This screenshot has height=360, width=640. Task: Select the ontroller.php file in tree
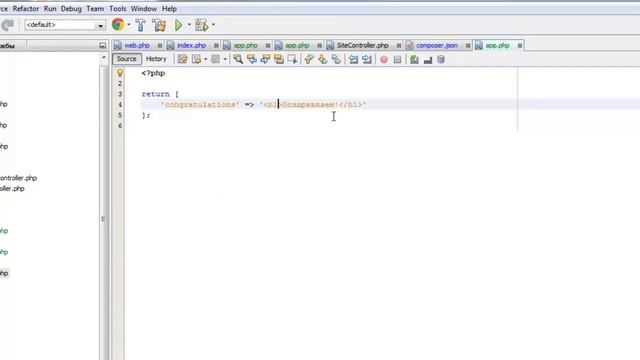[x=18, y=178]
